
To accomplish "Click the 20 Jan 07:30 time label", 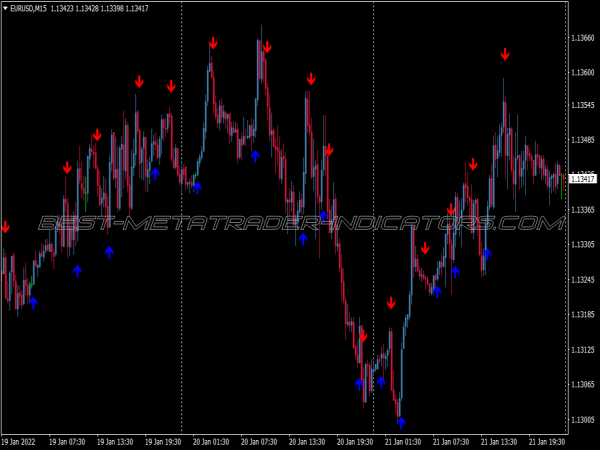I will (259, 442).
